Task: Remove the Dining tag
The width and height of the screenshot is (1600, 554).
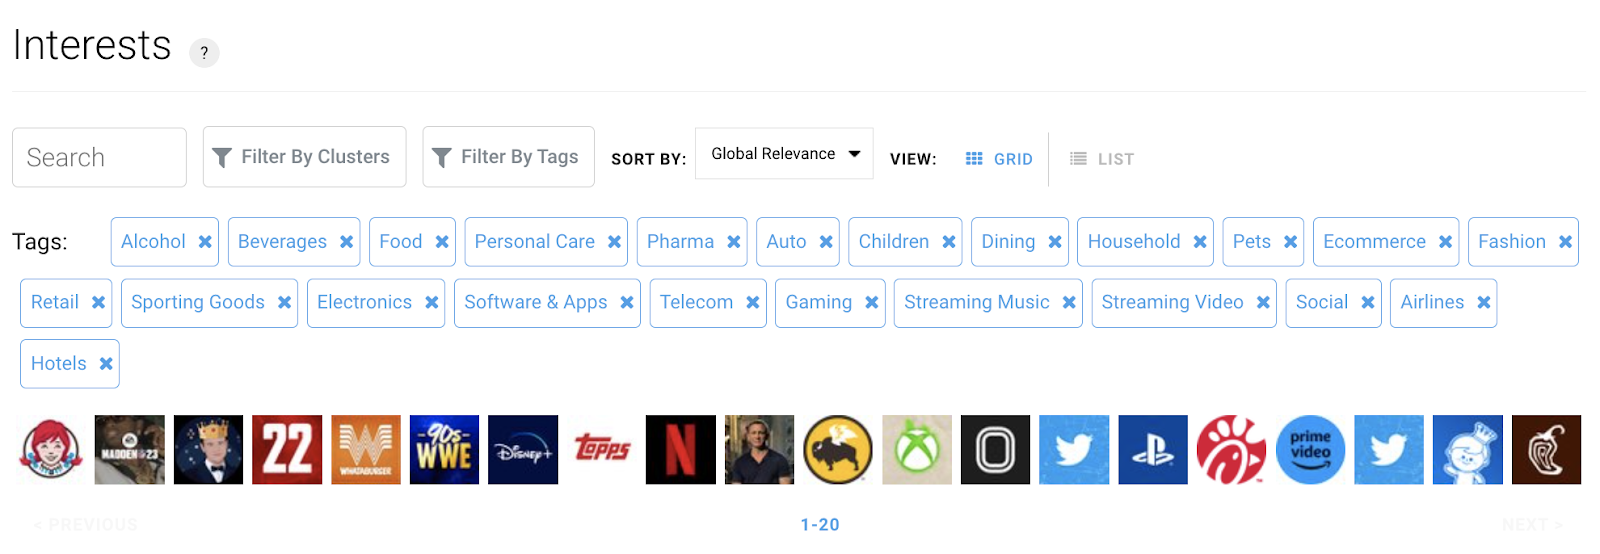Action: (x=1055, y=242)
